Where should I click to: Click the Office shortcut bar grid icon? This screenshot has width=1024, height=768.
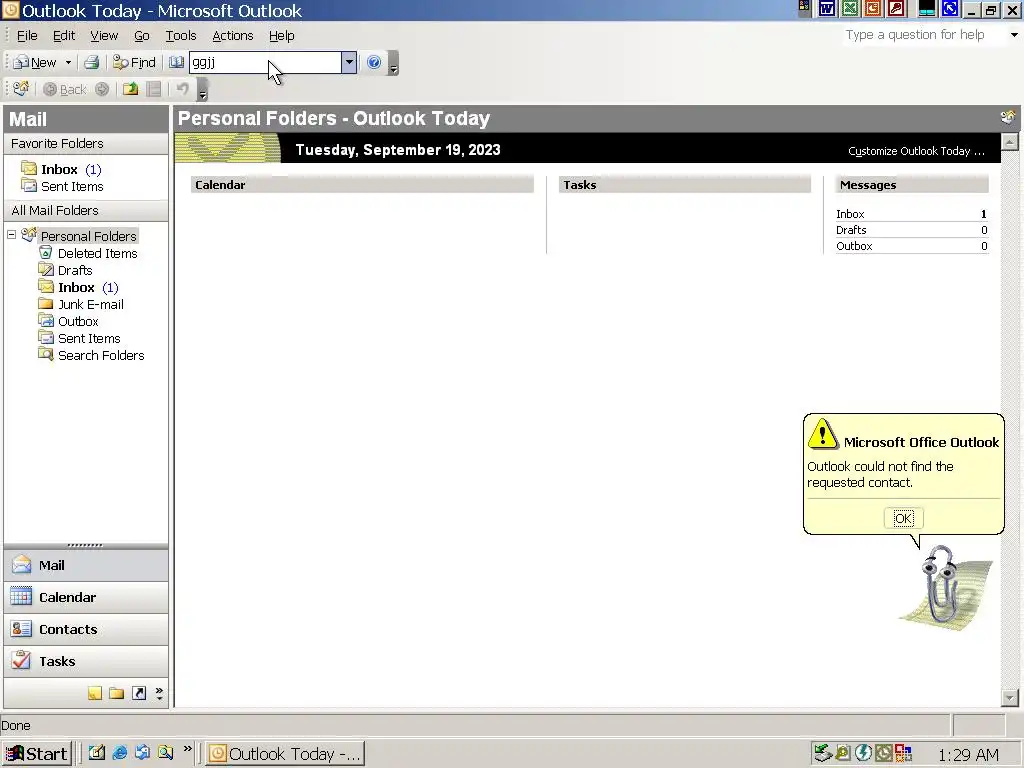pyautogui.click(x=805, y=8)
